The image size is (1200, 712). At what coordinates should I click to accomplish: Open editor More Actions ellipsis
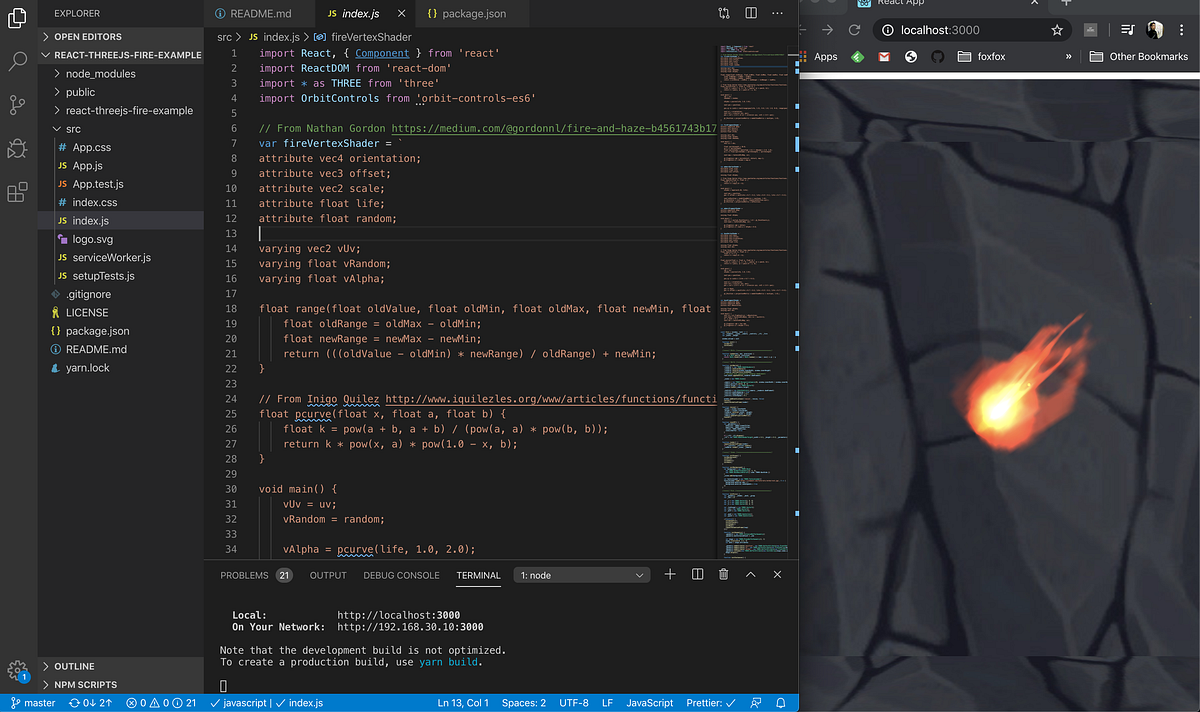point(778,14)
